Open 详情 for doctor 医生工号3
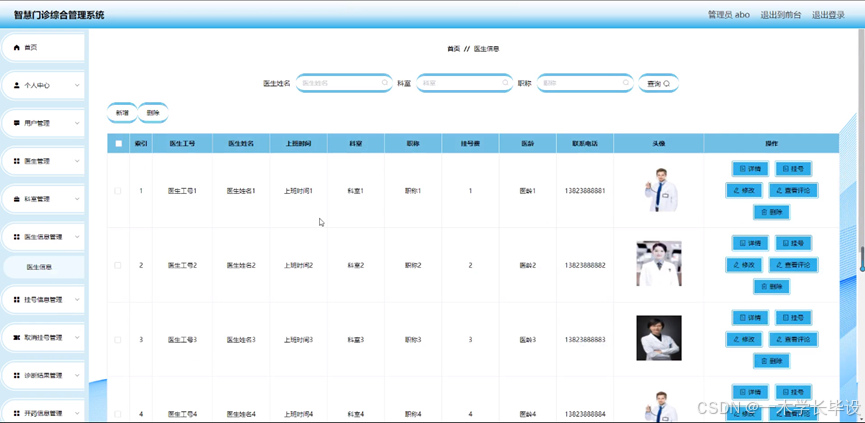 [x=750, y=318]
